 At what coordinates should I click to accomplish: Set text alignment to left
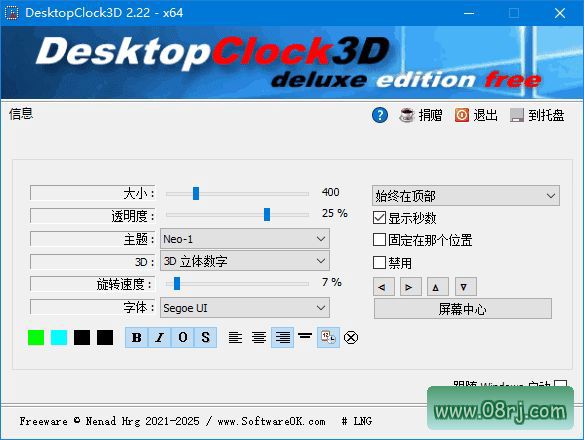[235, 338]
